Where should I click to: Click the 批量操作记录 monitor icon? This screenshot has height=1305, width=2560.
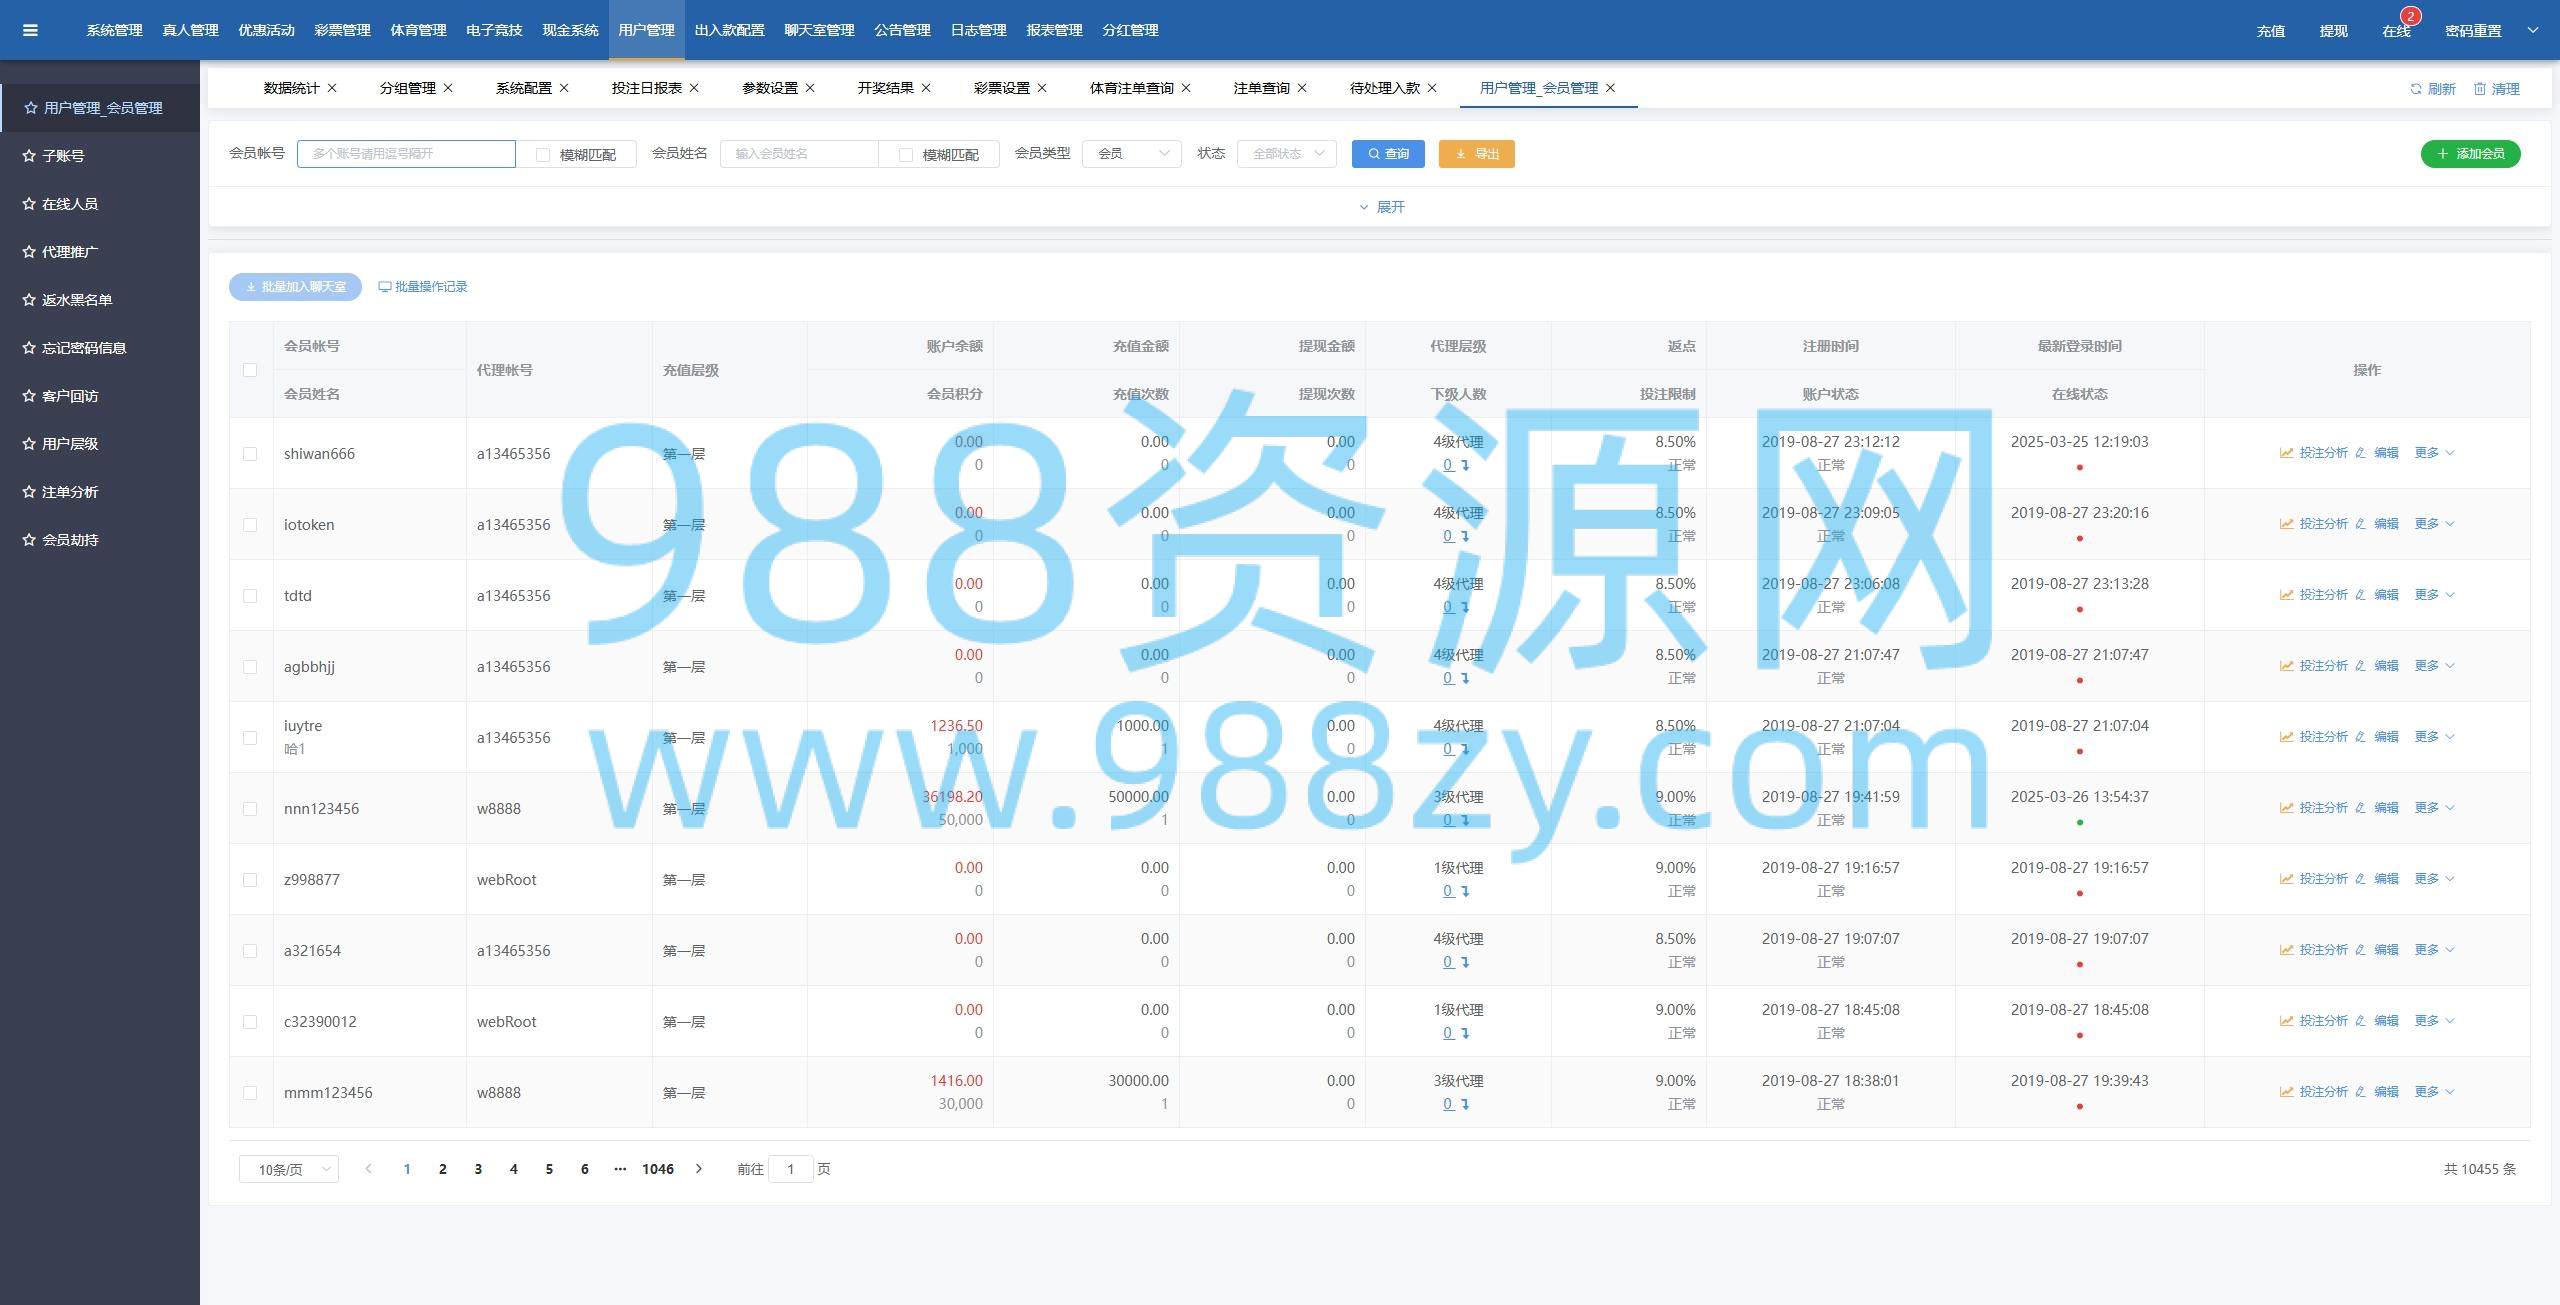point(384,287)
